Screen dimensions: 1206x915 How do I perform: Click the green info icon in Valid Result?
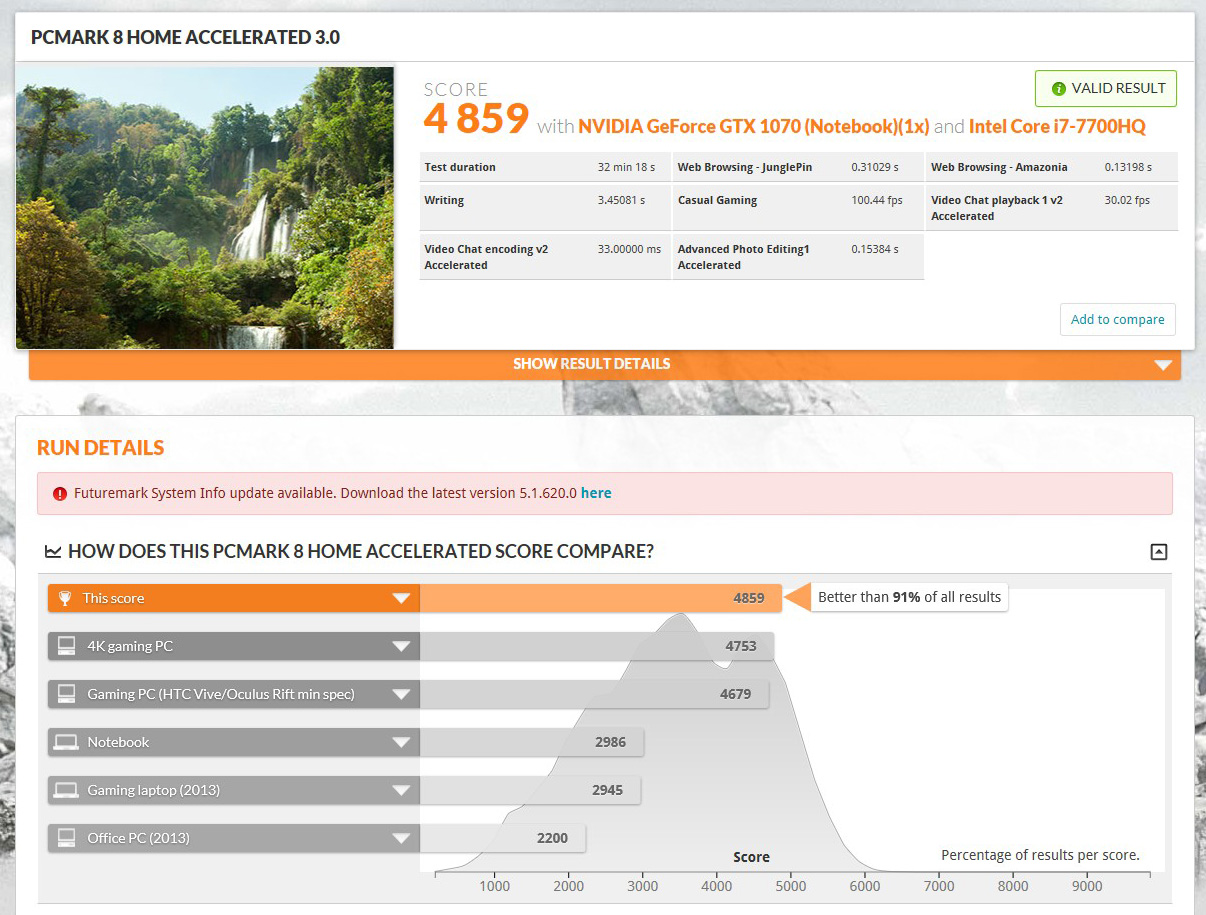pos(1058,88)
